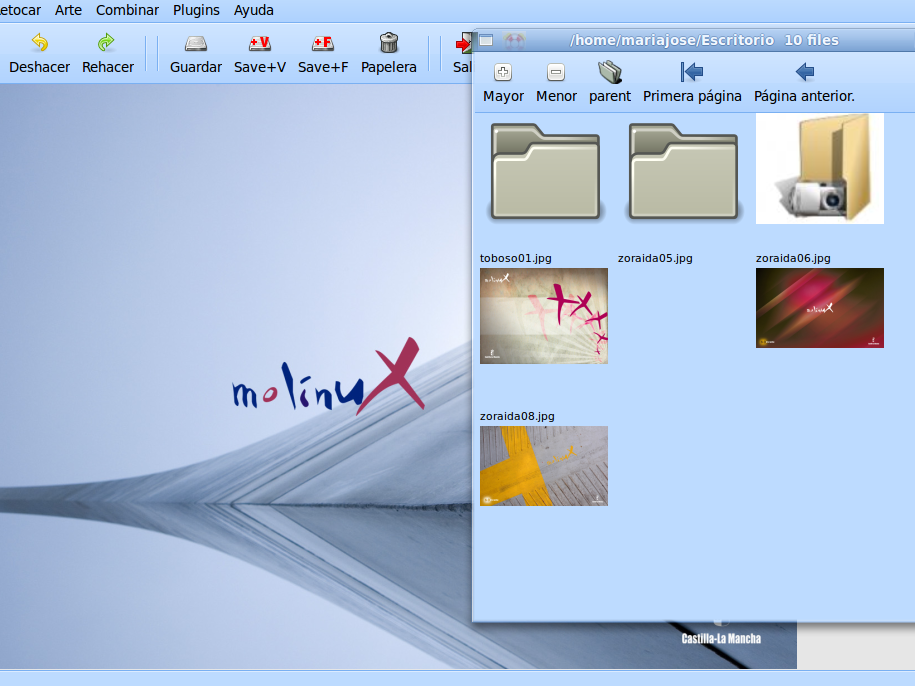Click the gallery window app icon in title bar
The width and height of the screenshot is (915, 686).
tap(514, 40)
